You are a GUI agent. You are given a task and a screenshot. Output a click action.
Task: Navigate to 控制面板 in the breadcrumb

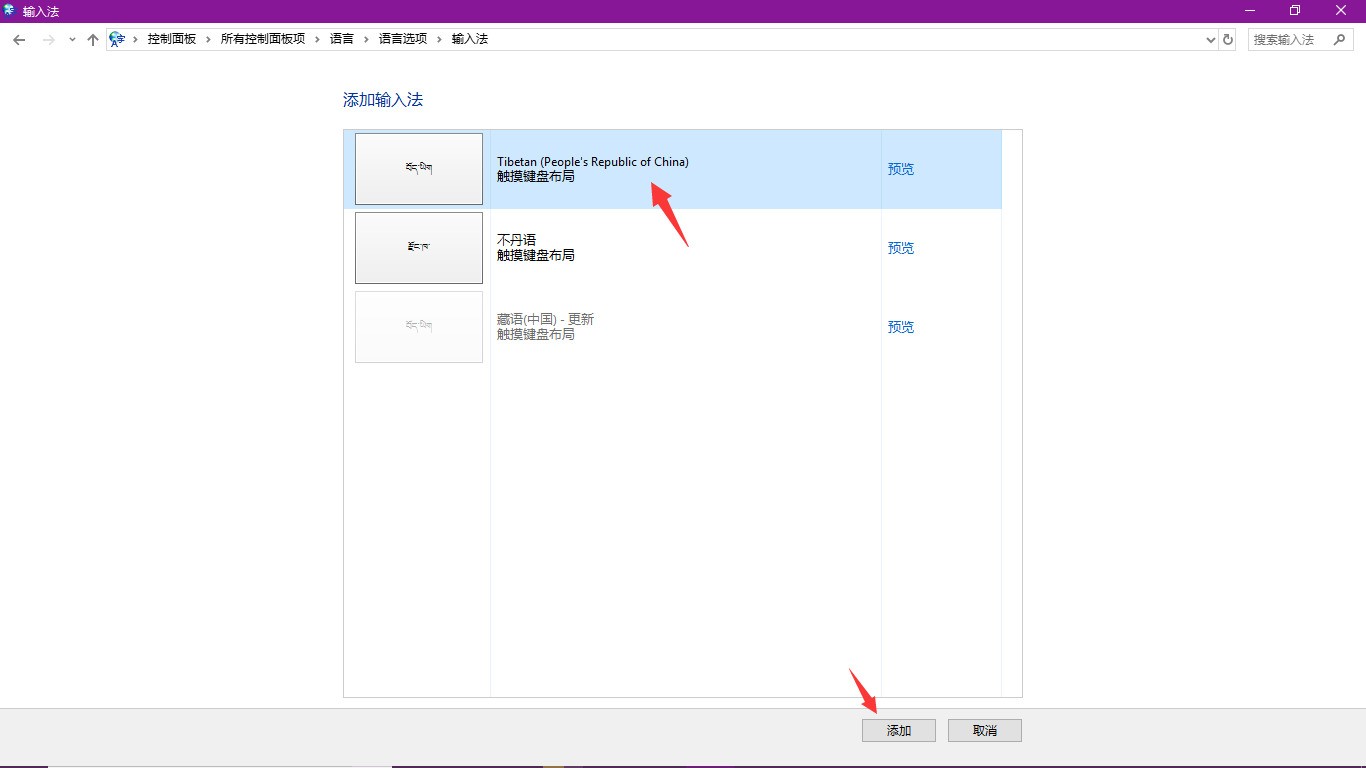click(172, 38)
